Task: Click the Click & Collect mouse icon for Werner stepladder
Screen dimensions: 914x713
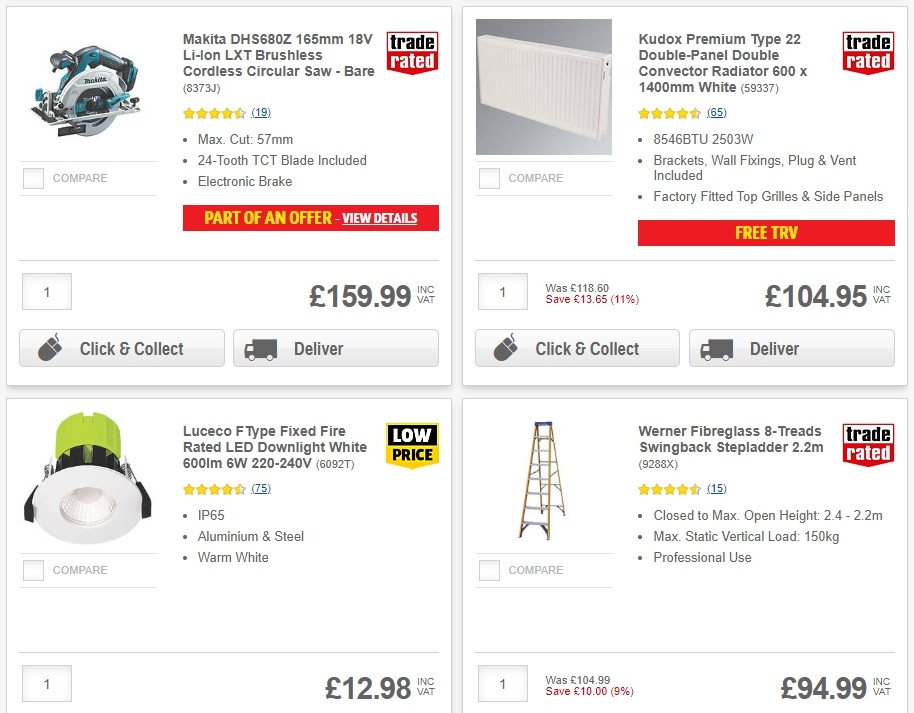Action: pyautogui.click(x=504, y=710)
